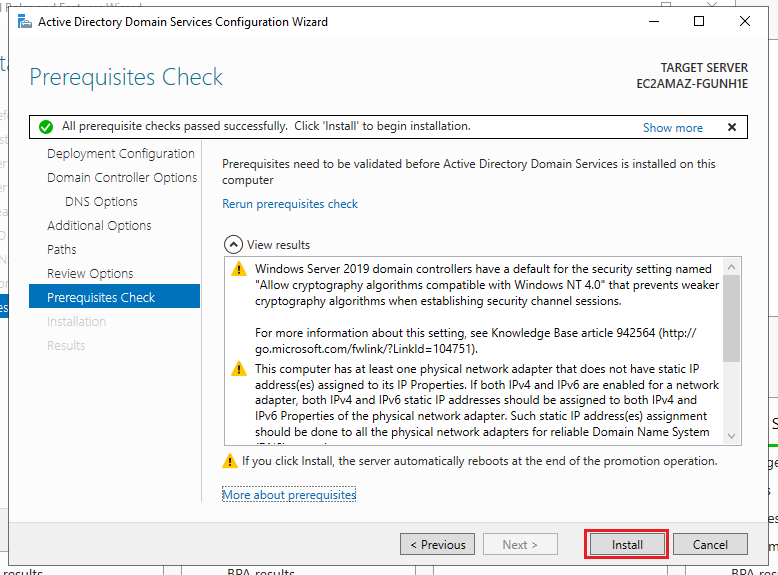Open Rerun prerequisites check link
Screen dimensions: 778x575
pos(290,204)
